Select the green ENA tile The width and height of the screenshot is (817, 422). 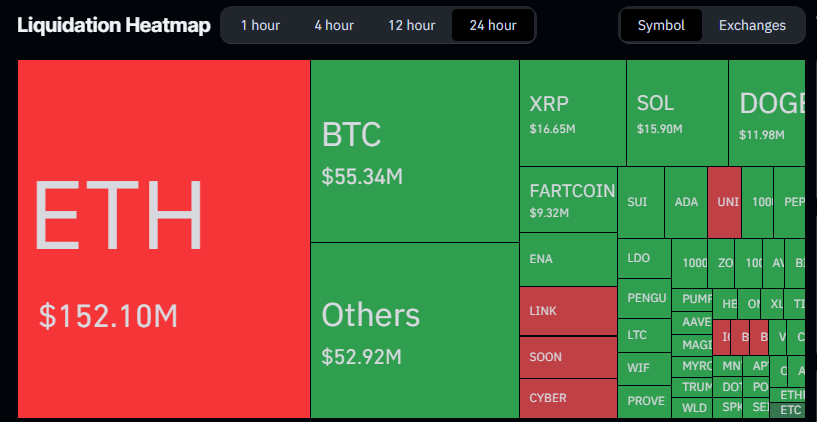click(568, 259)
